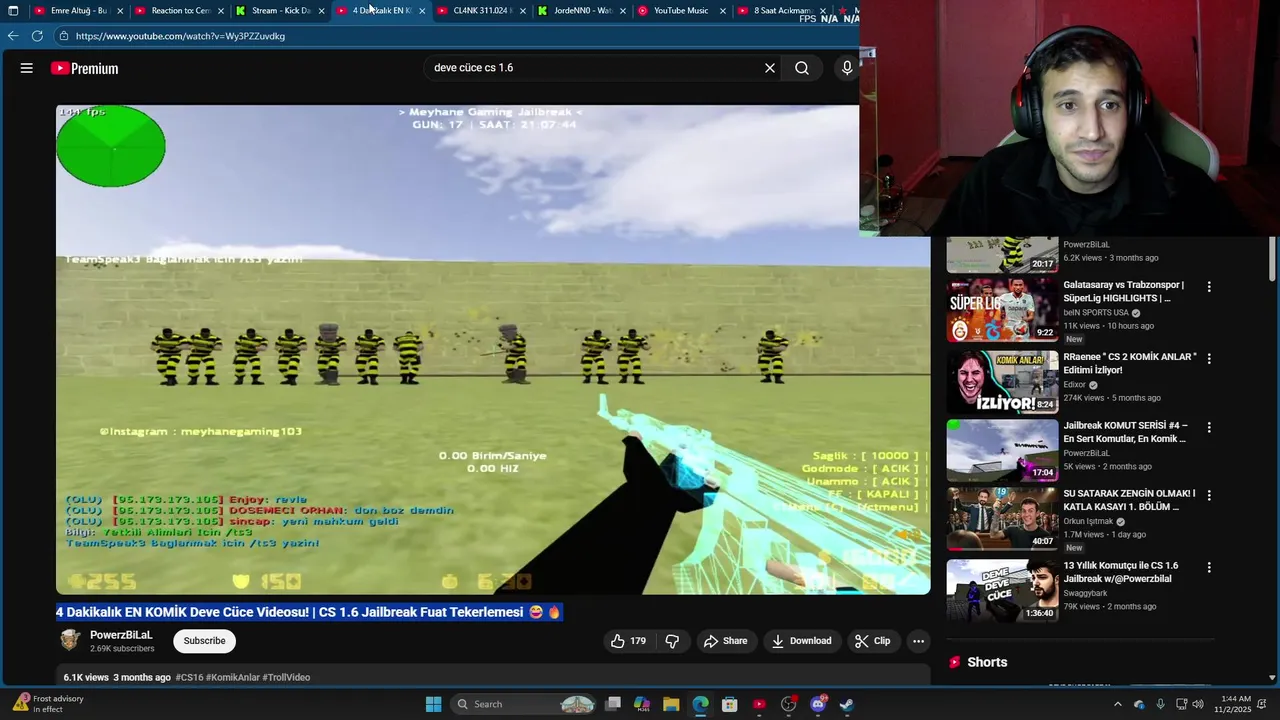Run the search with magnifier button

click(x=802, y=68)
